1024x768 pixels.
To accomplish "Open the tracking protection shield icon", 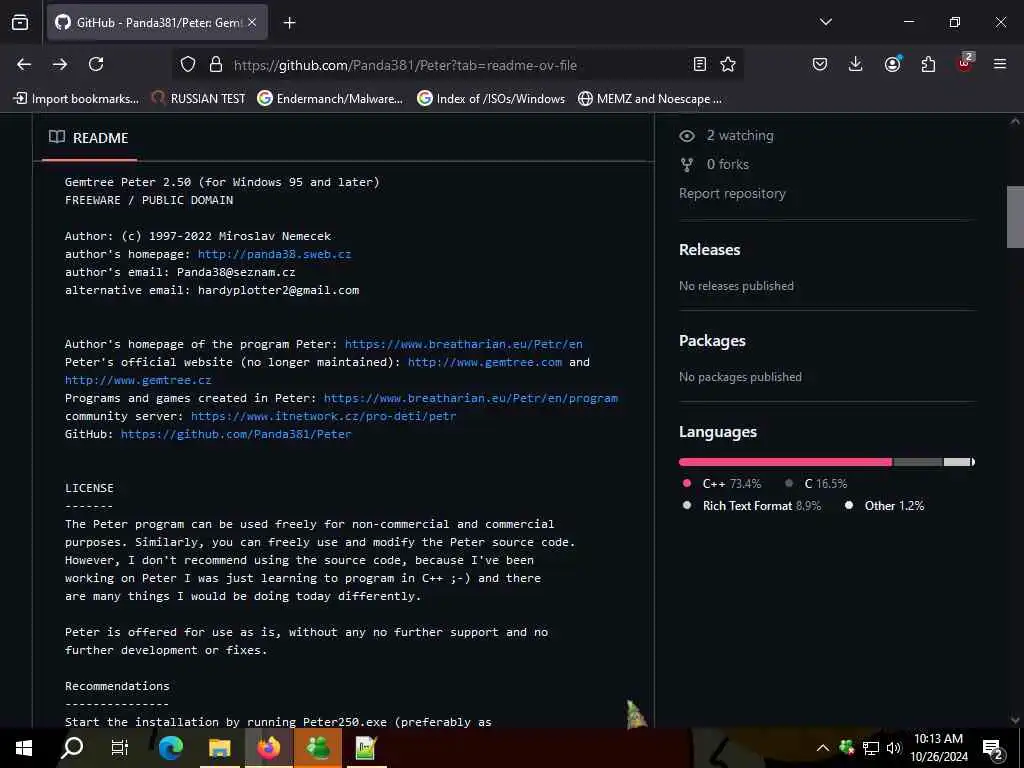I will click(188, 64).
